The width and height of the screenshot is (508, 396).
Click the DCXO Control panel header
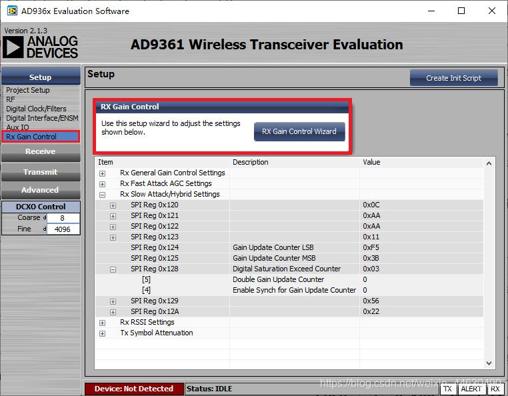pyautogui.click(x=41, y=206)
